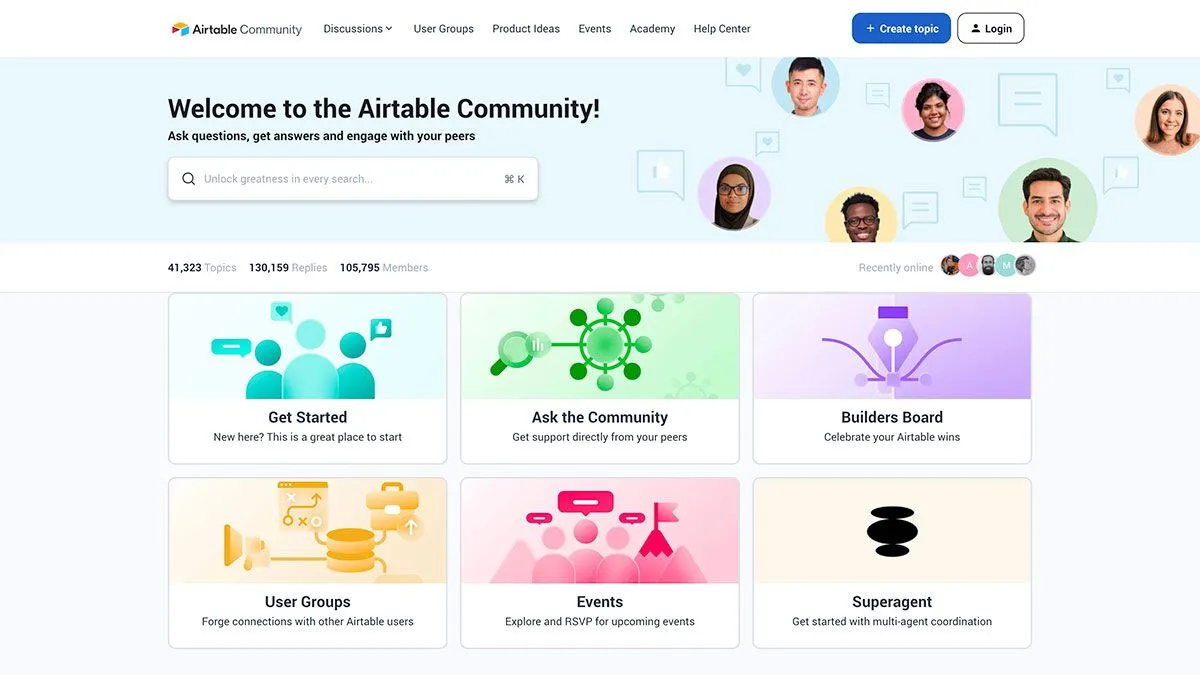This screenshot has height=675, width=1200.
Task: Click the pink 'A' recently online avatar
Action: click(x=969, y=265)
